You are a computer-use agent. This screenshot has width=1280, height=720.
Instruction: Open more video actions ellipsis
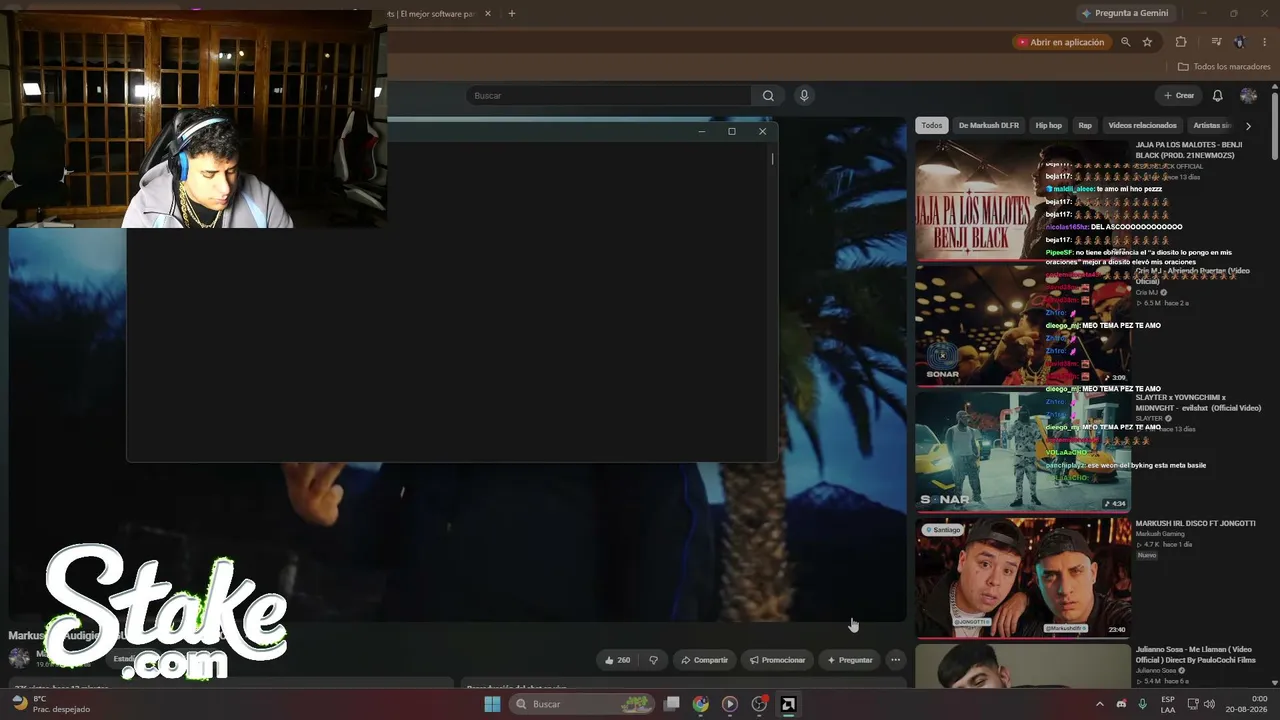pyautogui.click(x=895, y=660)
